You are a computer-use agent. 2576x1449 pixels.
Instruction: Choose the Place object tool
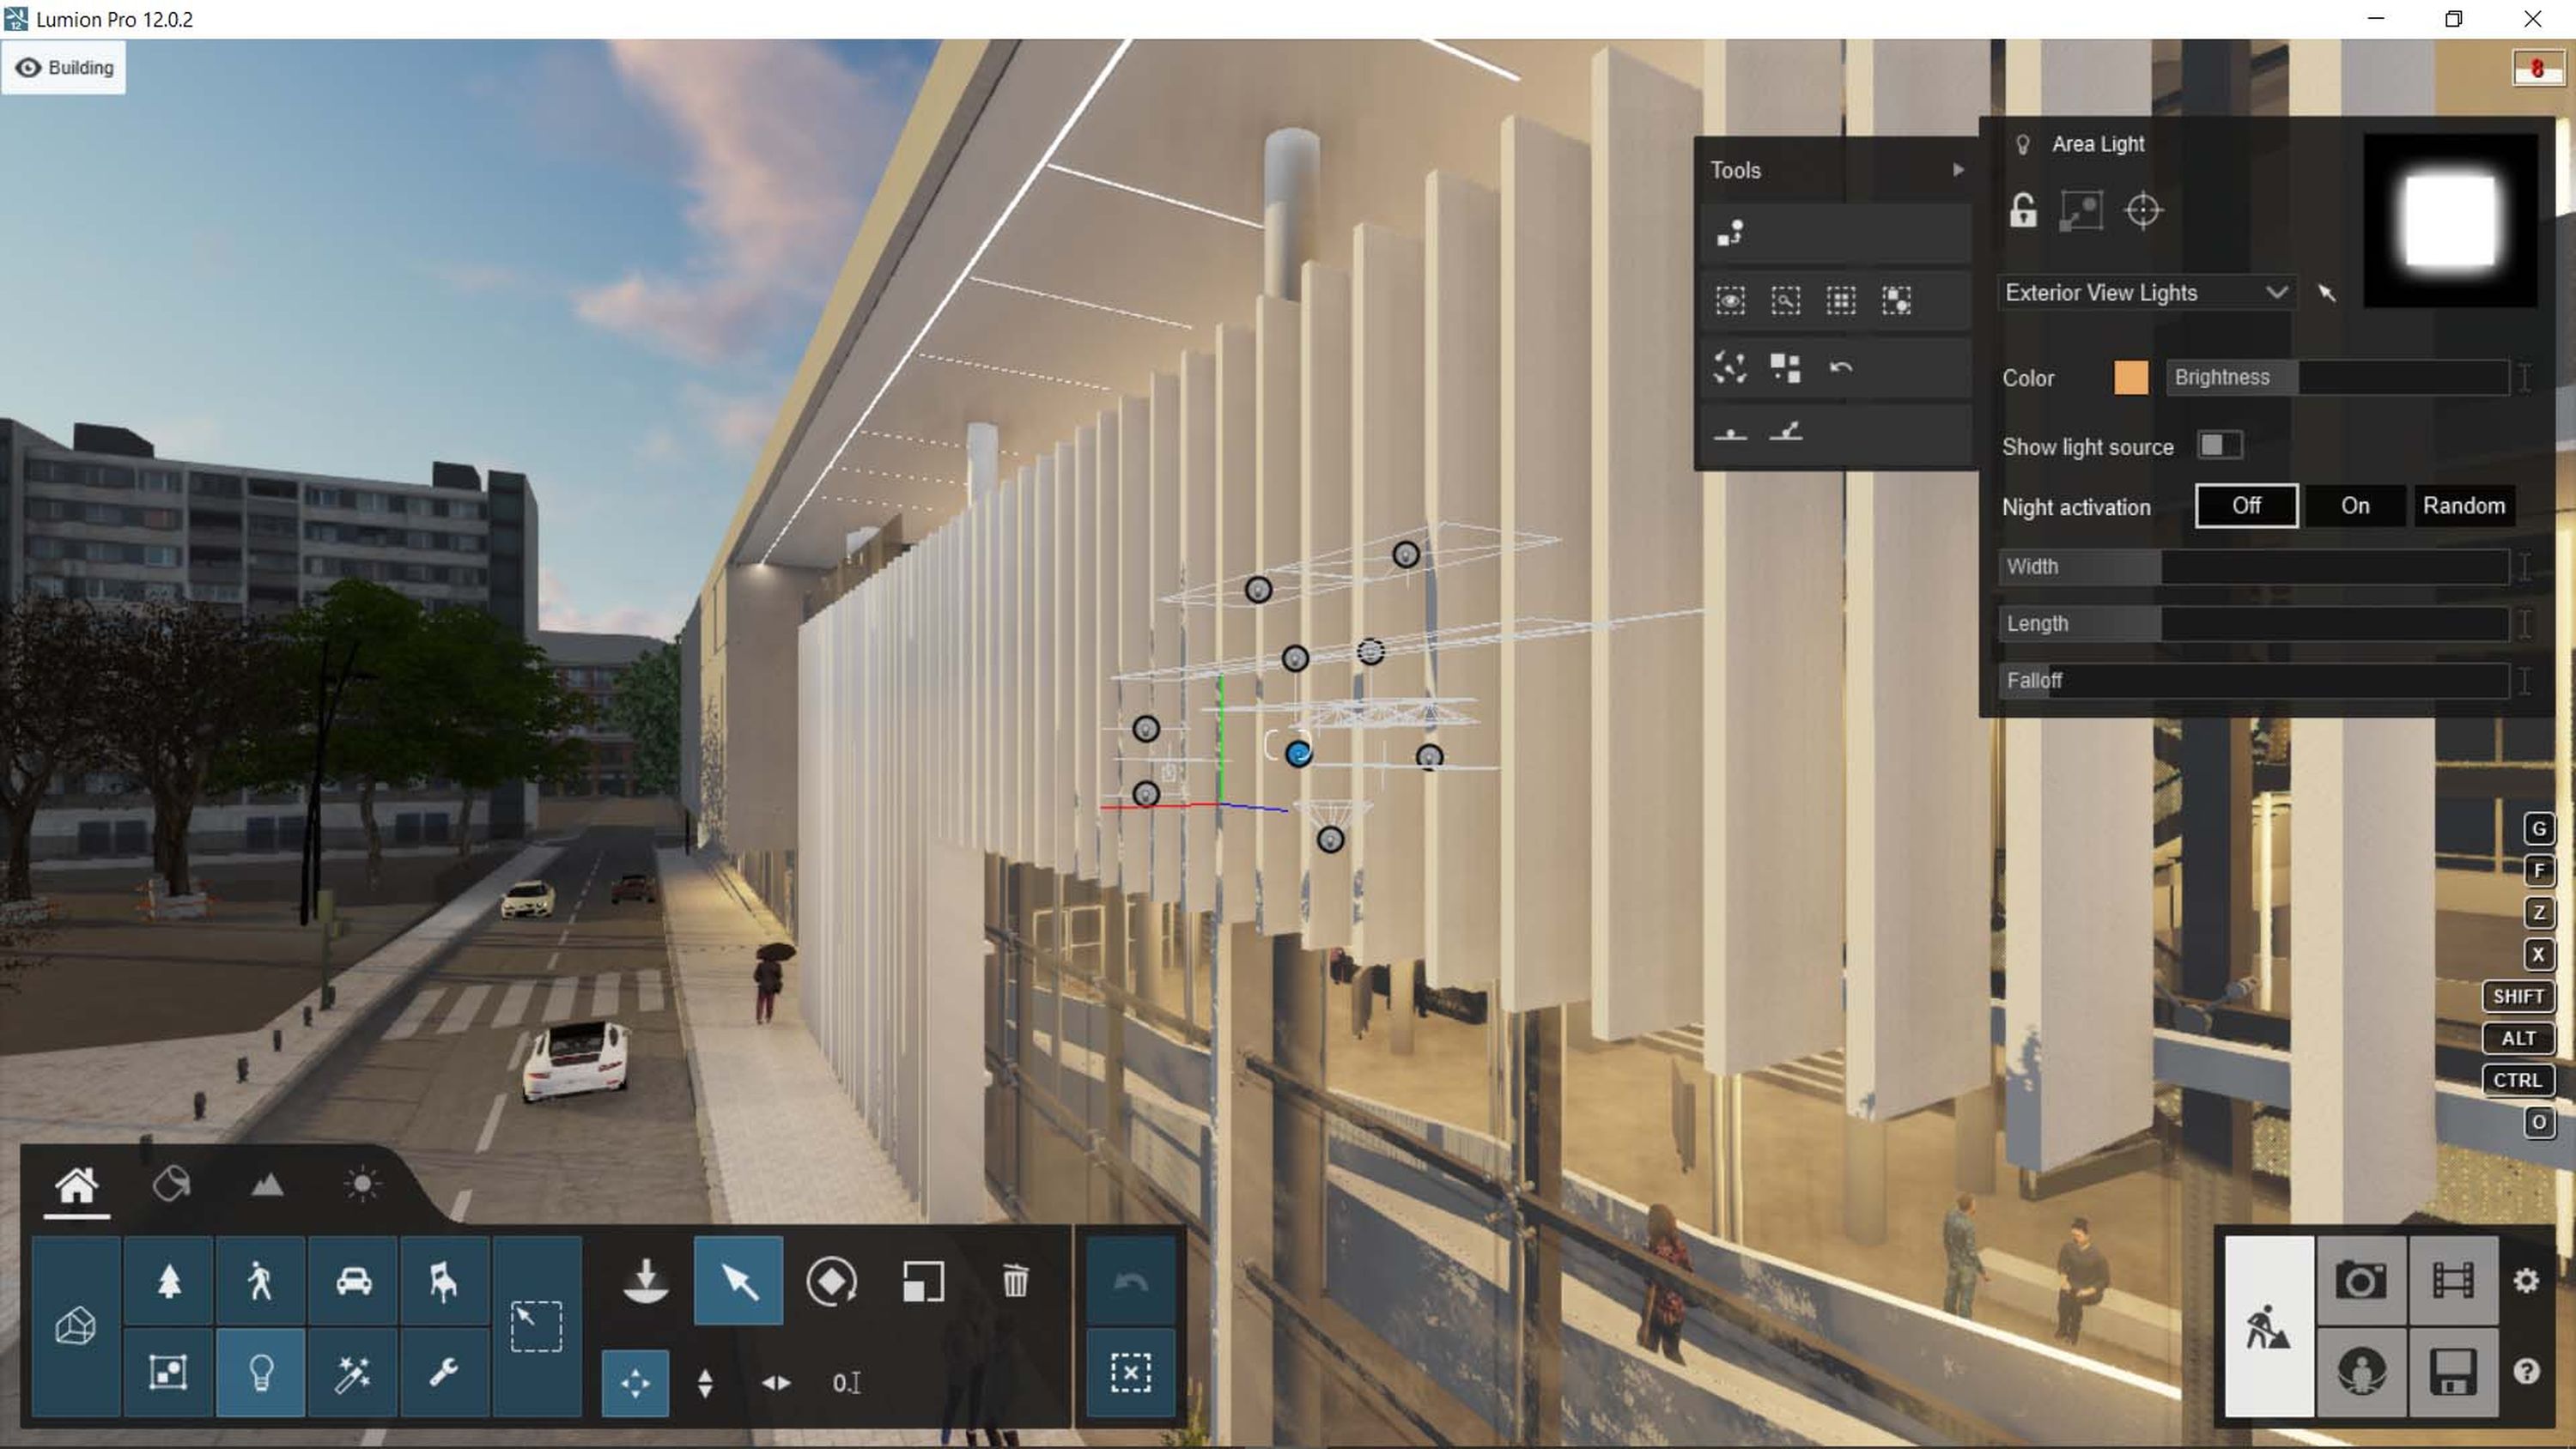[x=645, y=1280]
